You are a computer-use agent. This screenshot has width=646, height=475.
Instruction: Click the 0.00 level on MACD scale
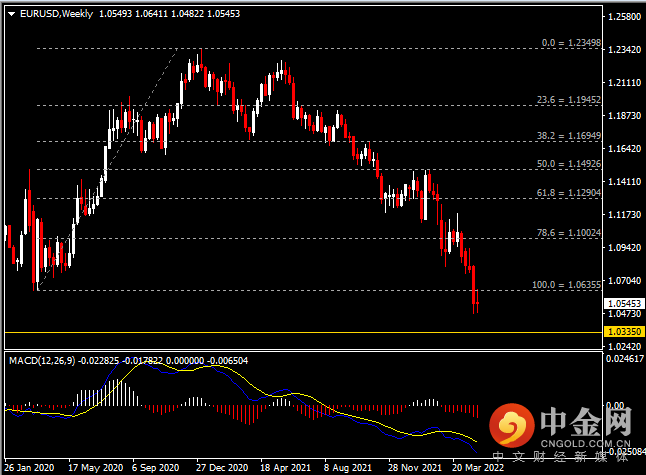[625, 407]
